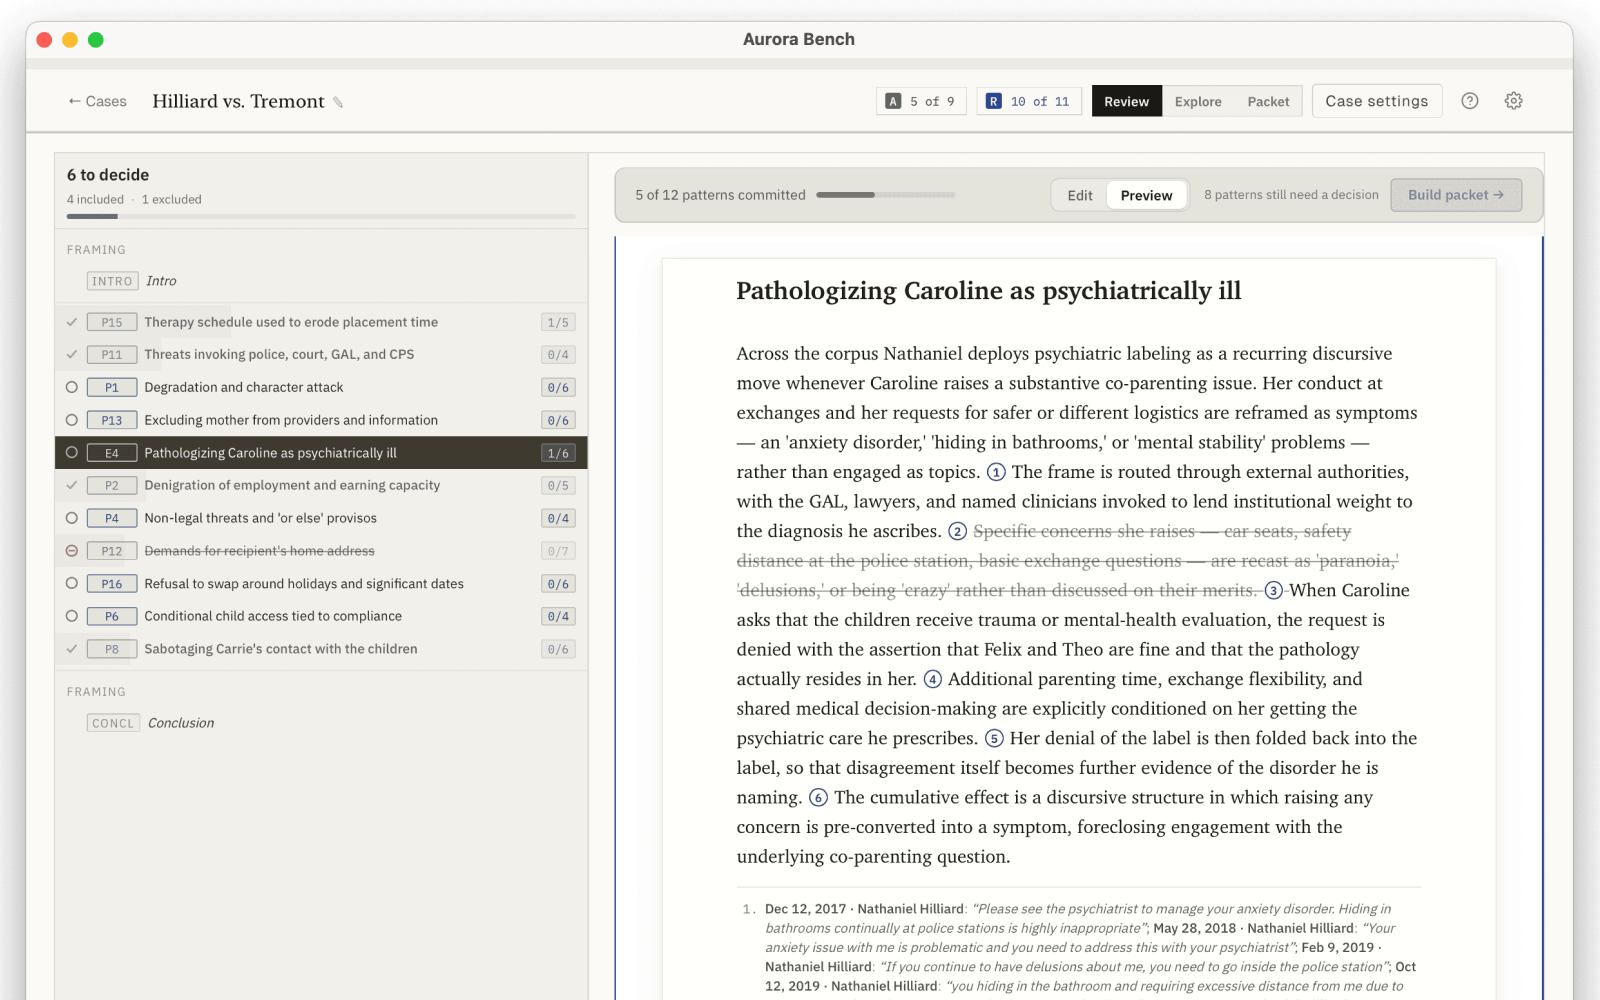Toggle the decision circle for Excluding mother from providers
This screenshot has height=1000, width=1600.
click(72, 420)
